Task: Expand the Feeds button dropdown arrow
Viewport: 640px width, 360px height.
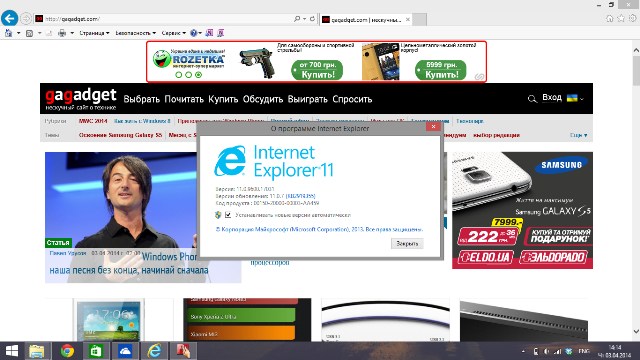Action: [40, 33]
